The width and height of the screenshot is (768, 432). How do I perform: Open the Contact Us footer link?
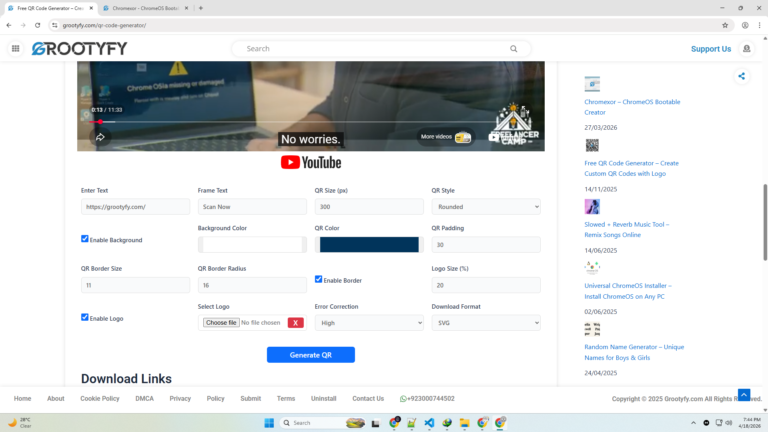[368, 399]
